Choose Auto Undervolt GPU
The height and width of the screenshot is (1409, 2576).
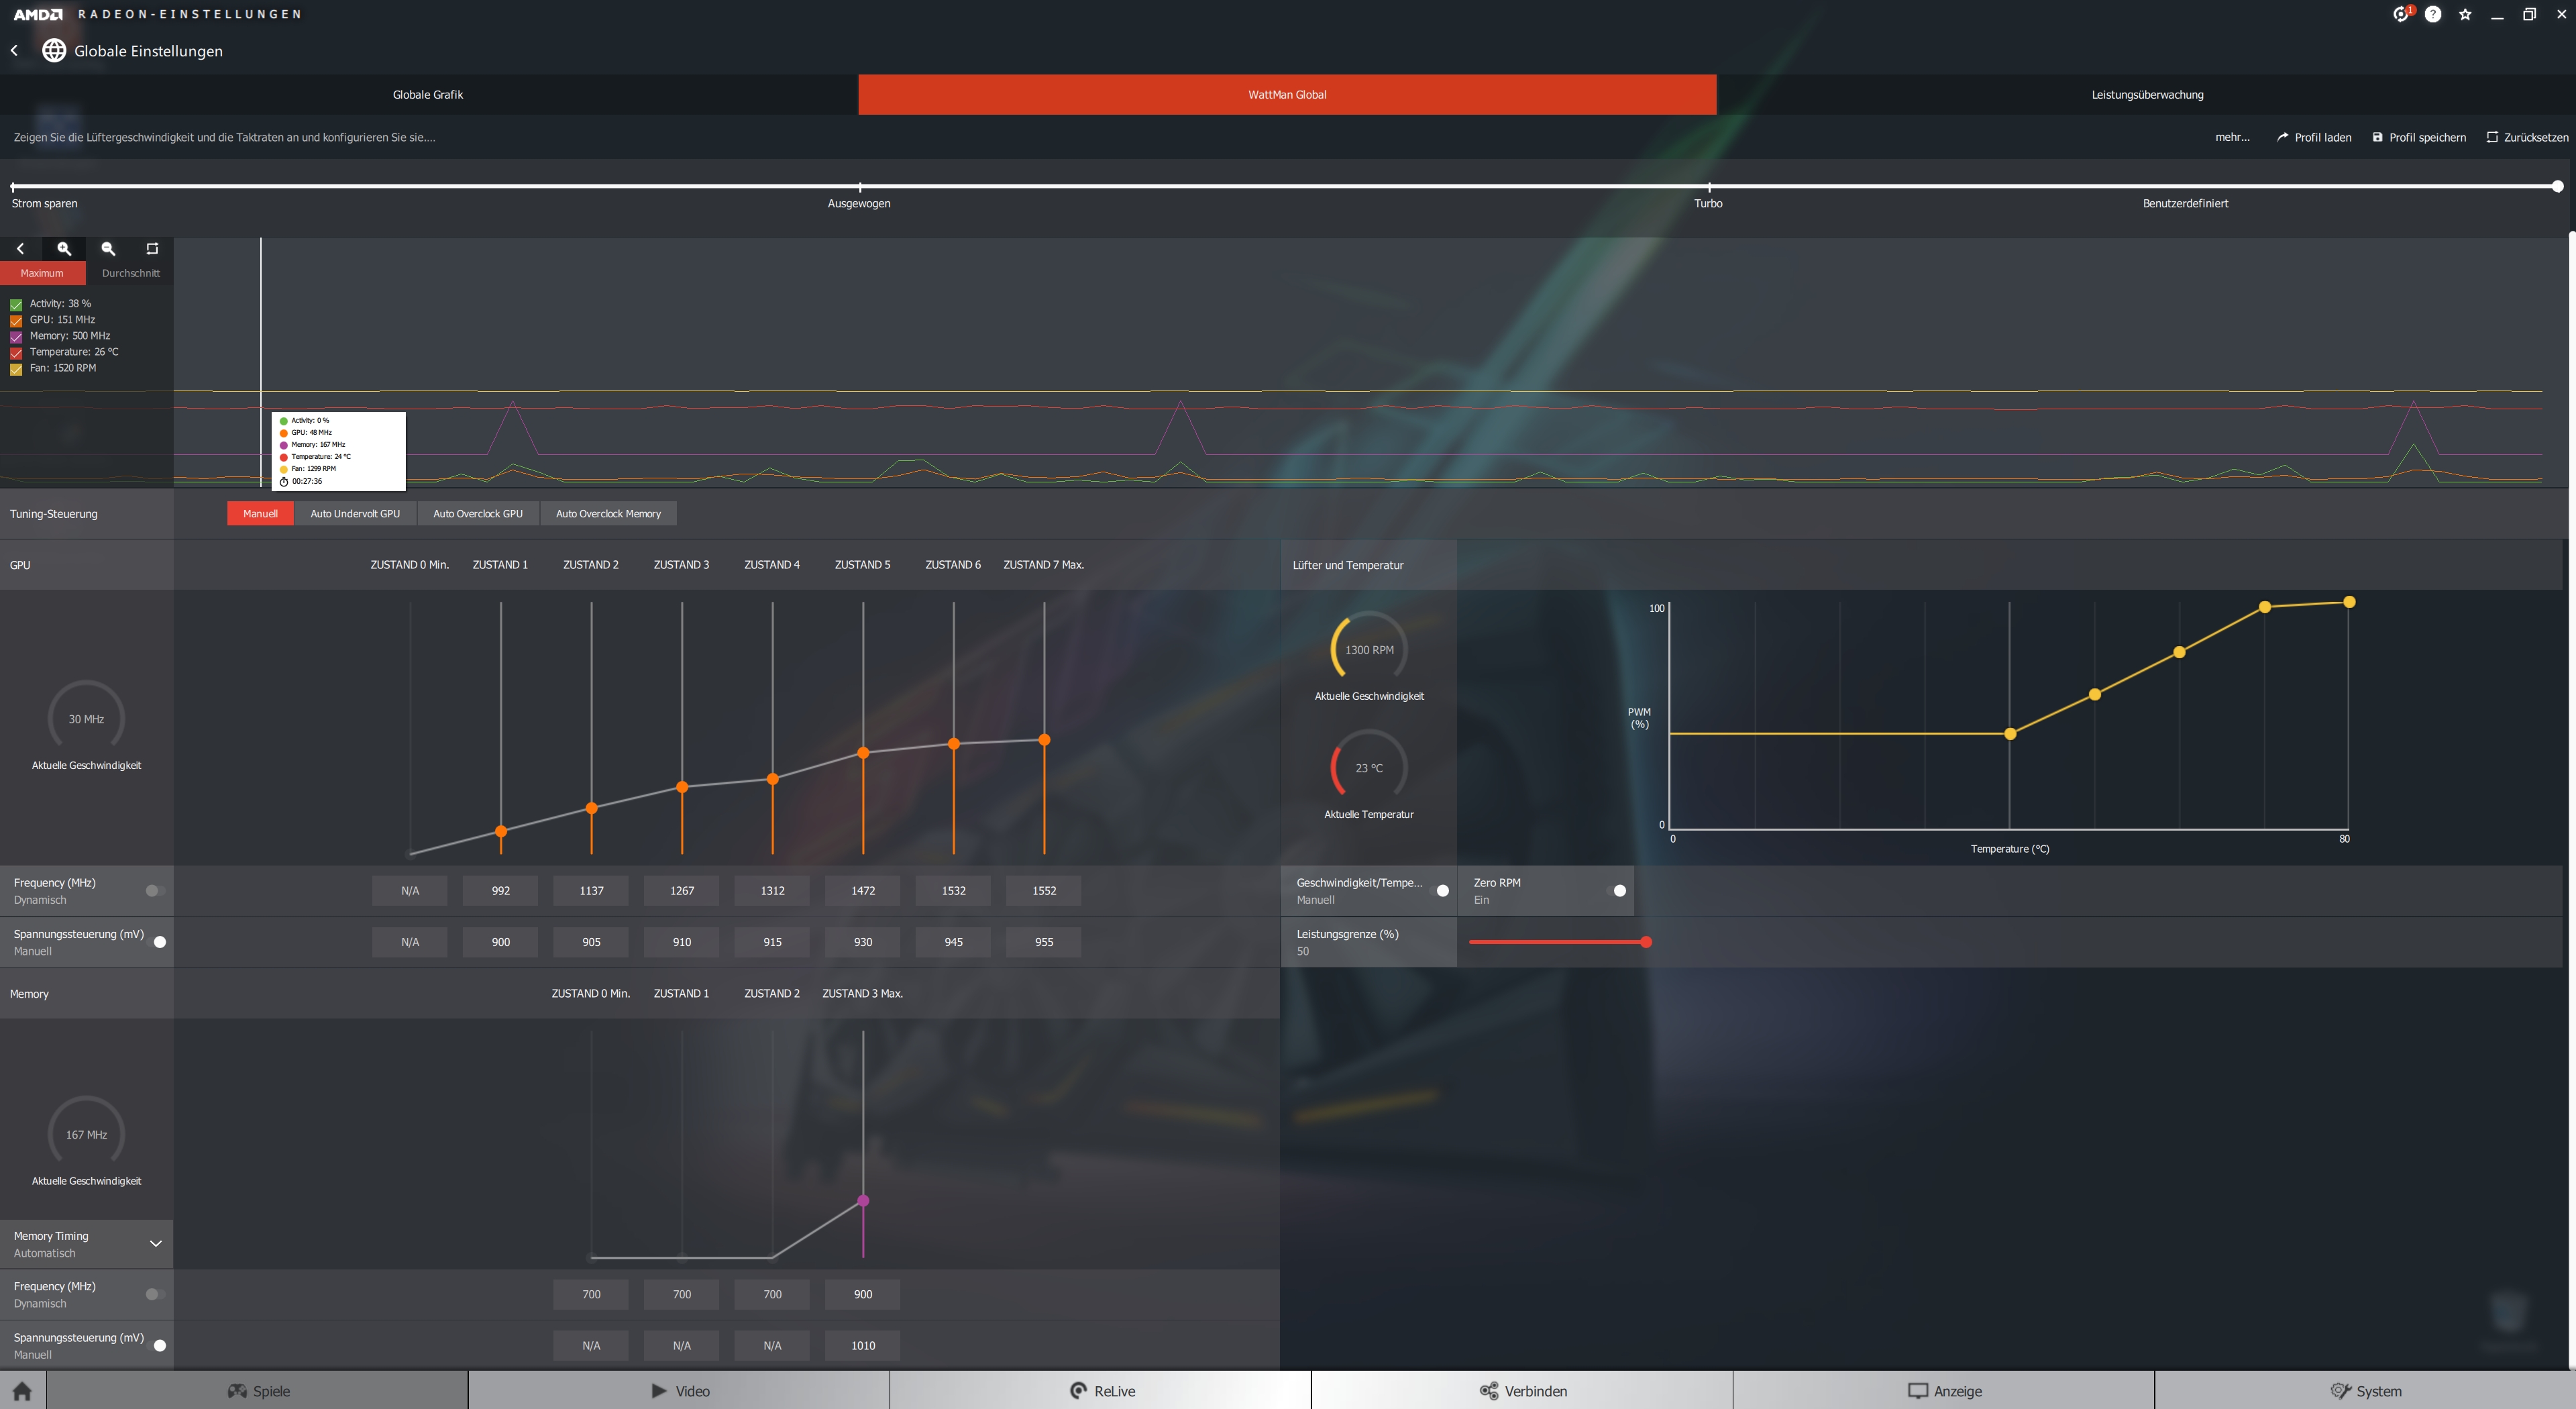tap(355, 513)
